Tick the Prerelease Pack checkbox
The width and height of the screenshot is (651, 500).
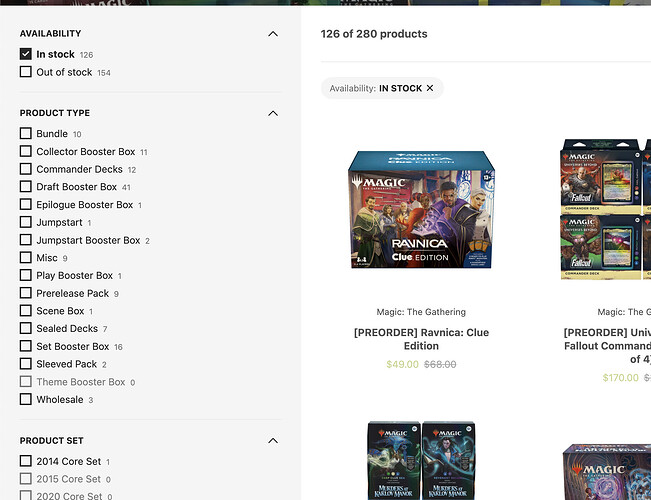pos(26,293)
